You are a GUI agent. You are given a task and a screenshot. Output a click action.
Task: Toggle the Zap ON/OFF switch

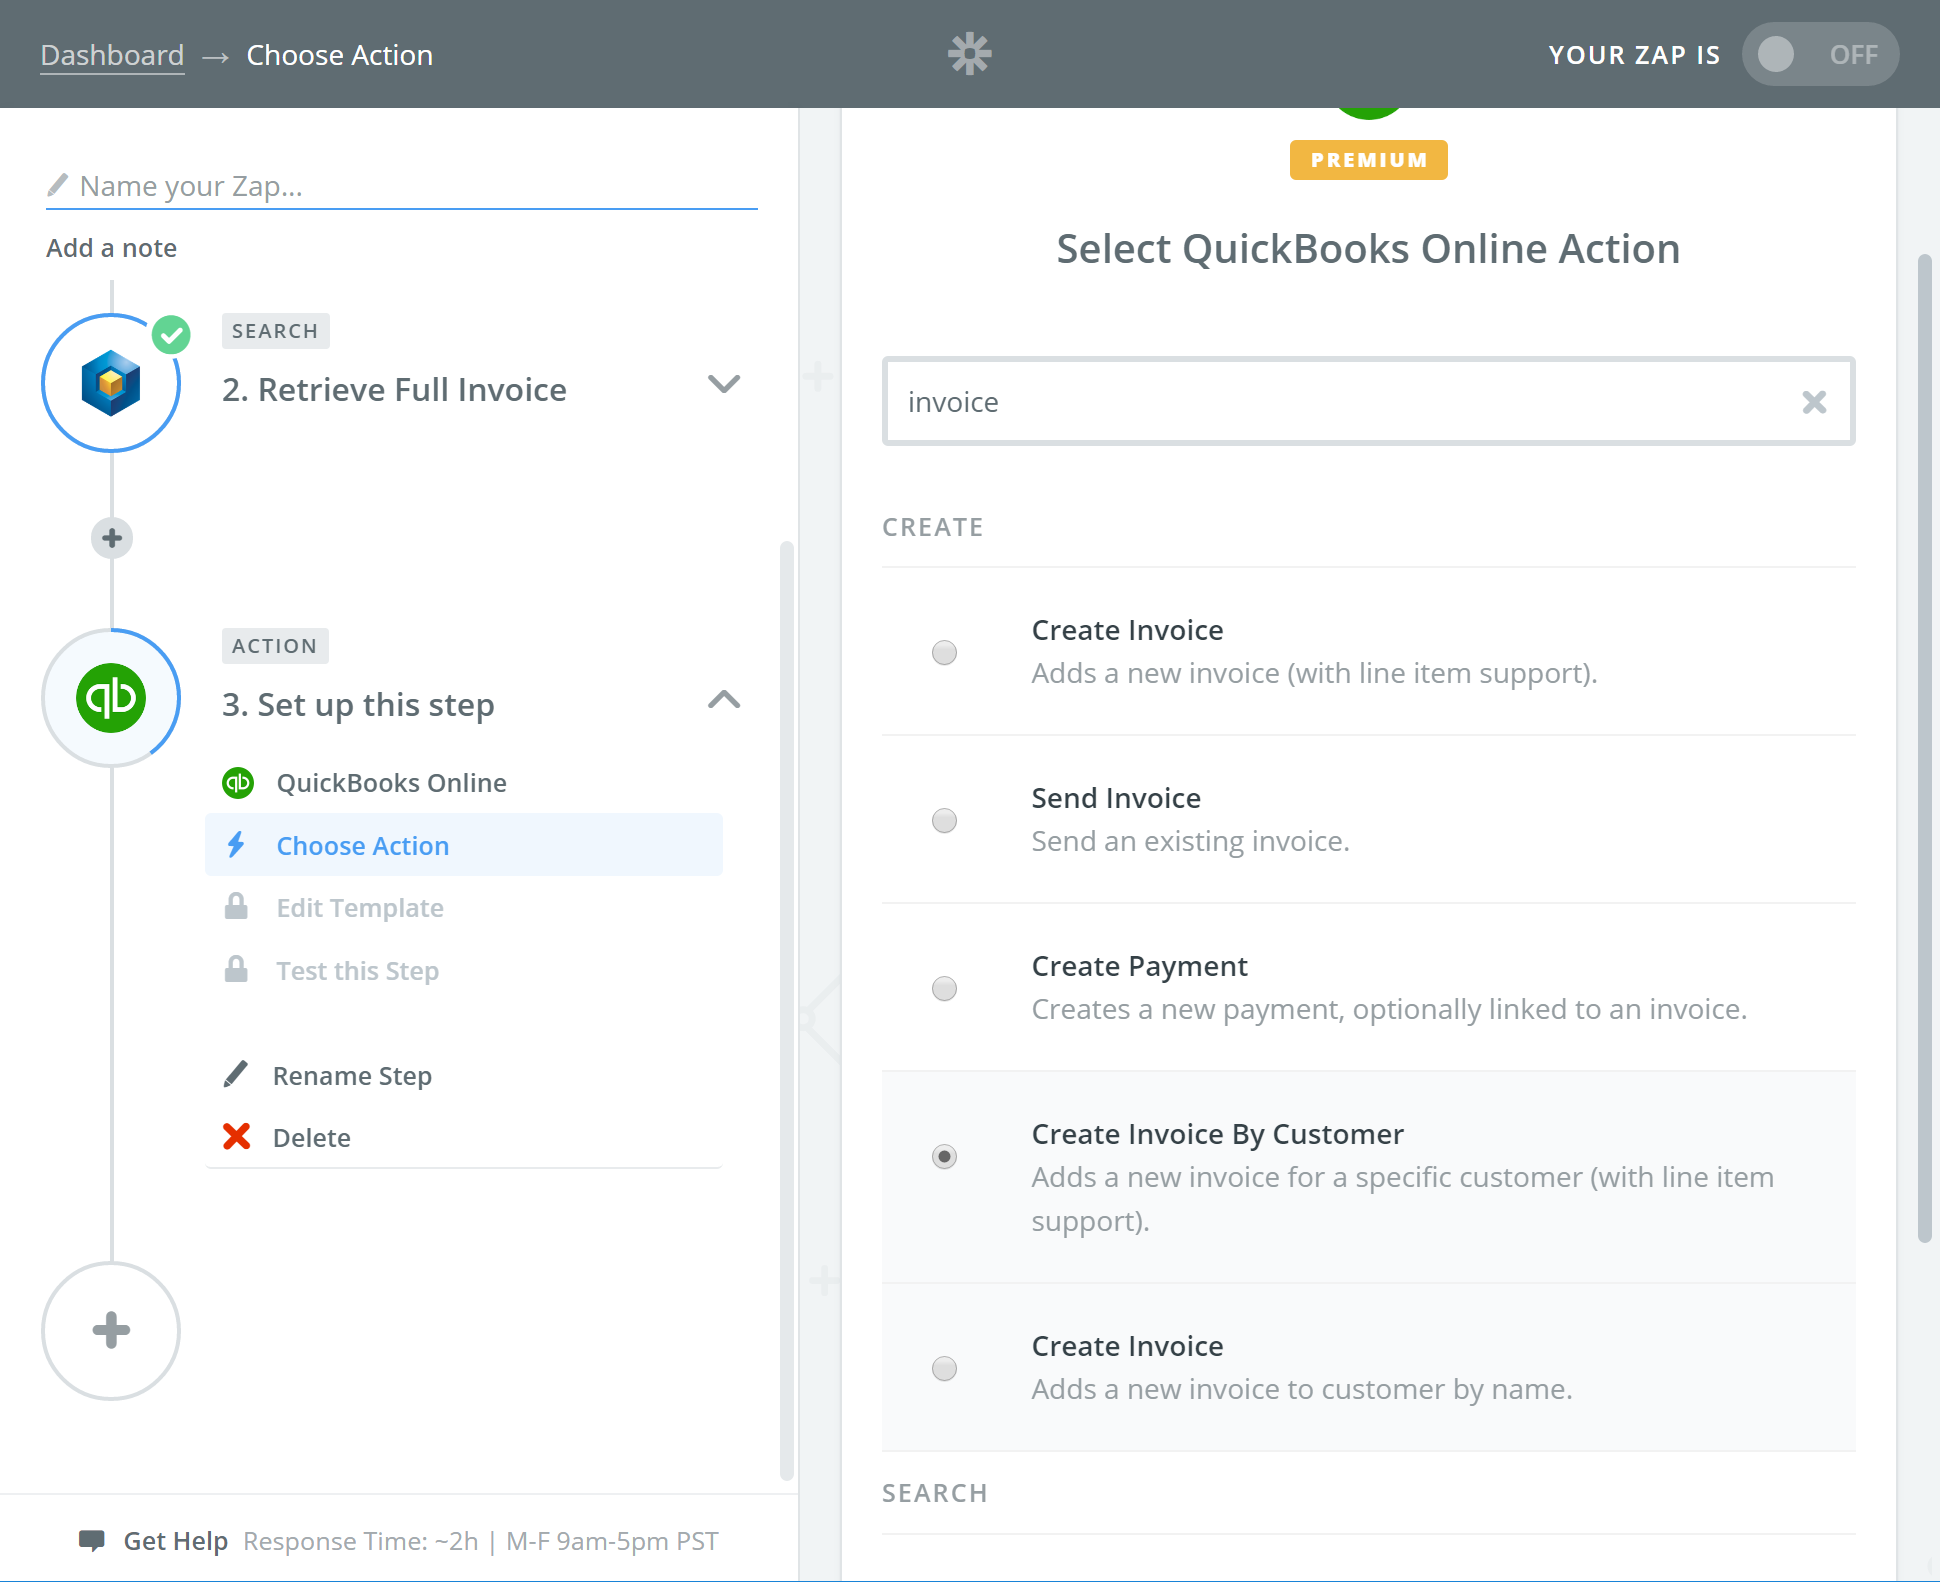pyautogui.click(x=1820, y=54)
